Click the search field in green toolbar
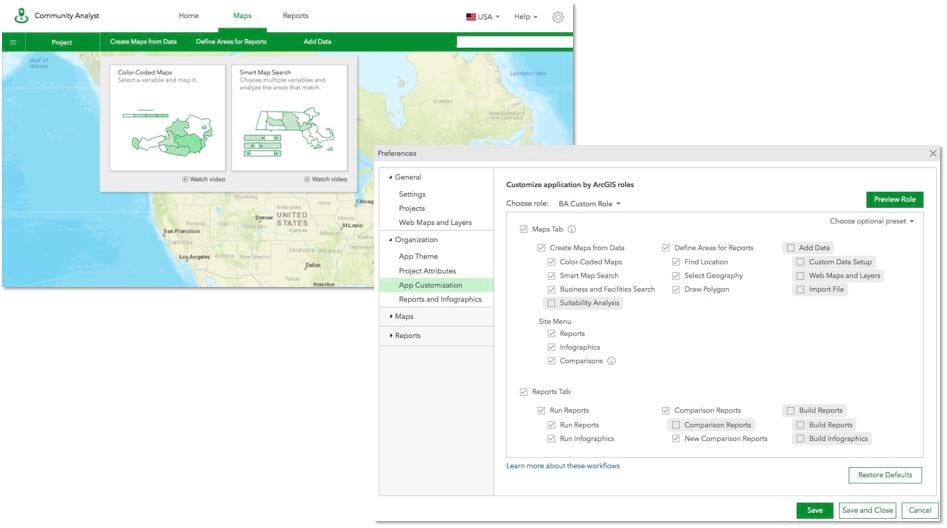This screenshot has height=528, width=947. coord(515,42)
